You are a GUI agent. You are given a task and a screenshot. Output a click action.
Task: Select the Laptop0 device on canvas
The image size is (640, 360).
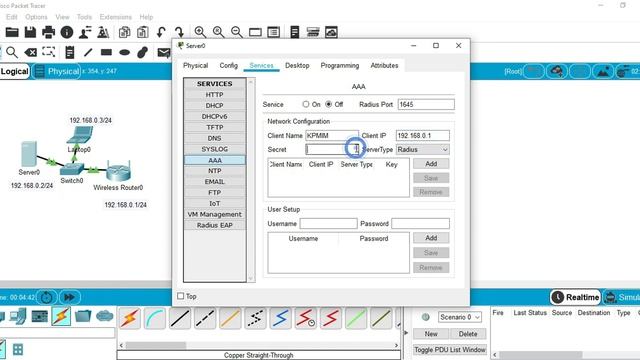click(80, 136)
